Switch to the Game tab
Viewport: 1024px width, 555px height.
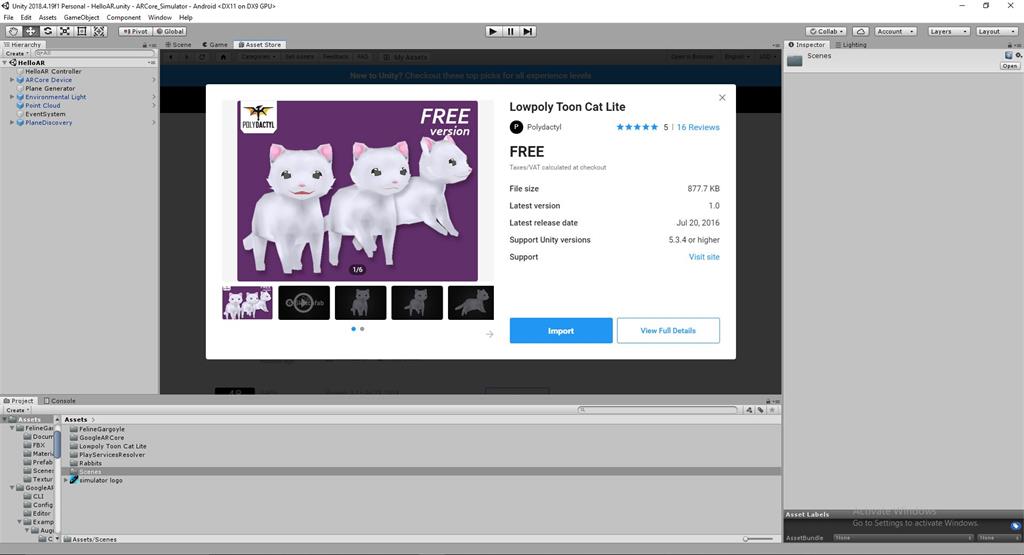(x=215, y=44)
